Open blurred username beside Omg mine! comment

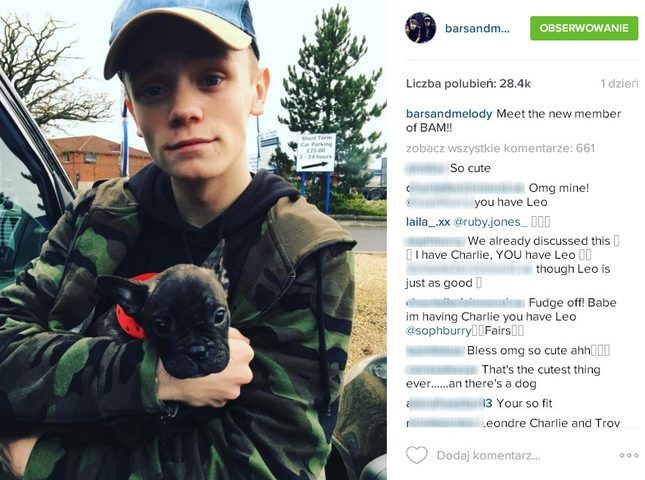point(465,188)
